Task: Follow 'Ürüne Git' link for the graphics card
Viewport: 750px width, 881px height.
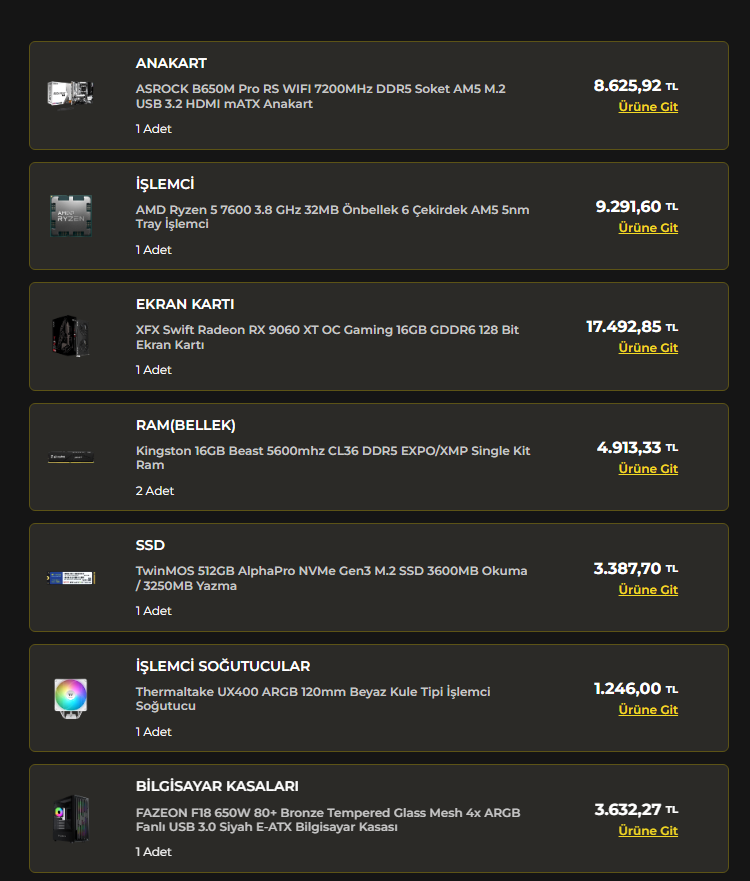Action: point(648,348)
